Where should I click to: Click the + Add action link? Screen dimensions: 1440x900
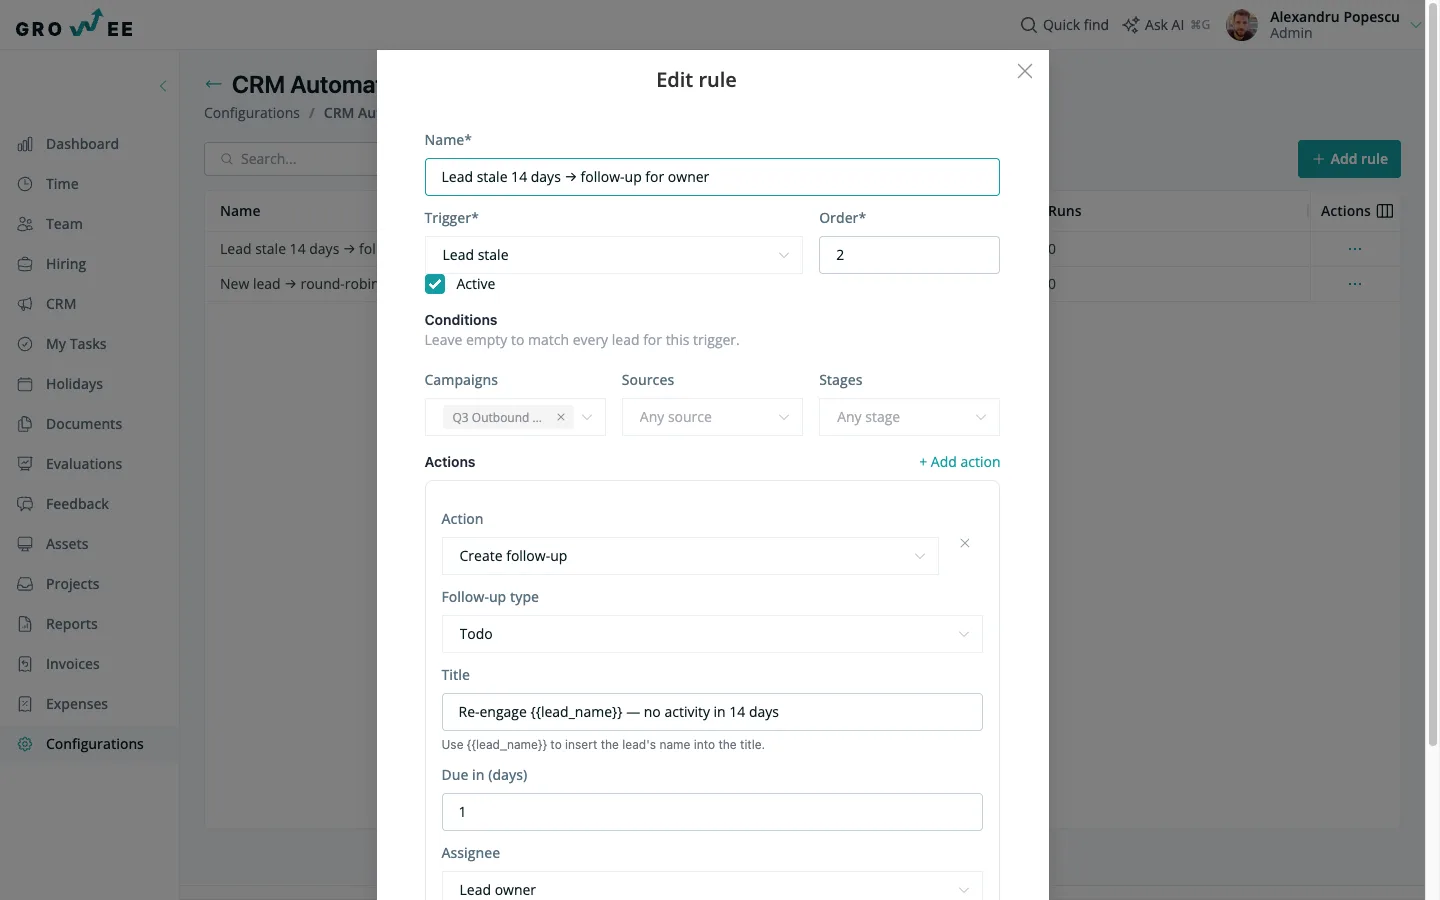click(x=960, y=462)
